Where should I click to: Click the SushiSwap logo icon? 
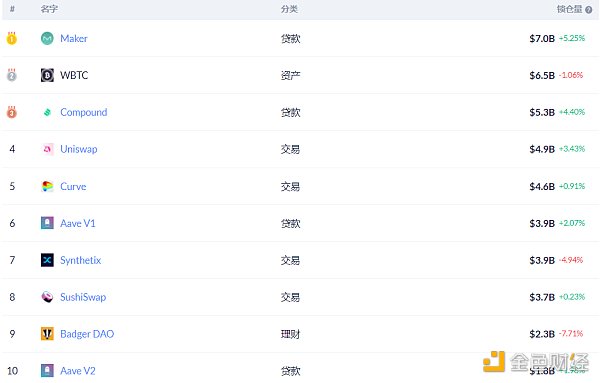click(x=47, y=297)
